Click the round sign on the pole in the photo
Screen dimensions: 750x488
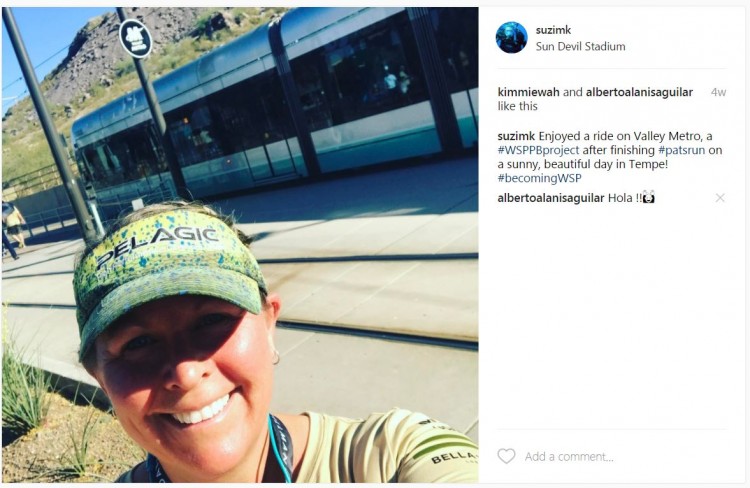point(135,38)
